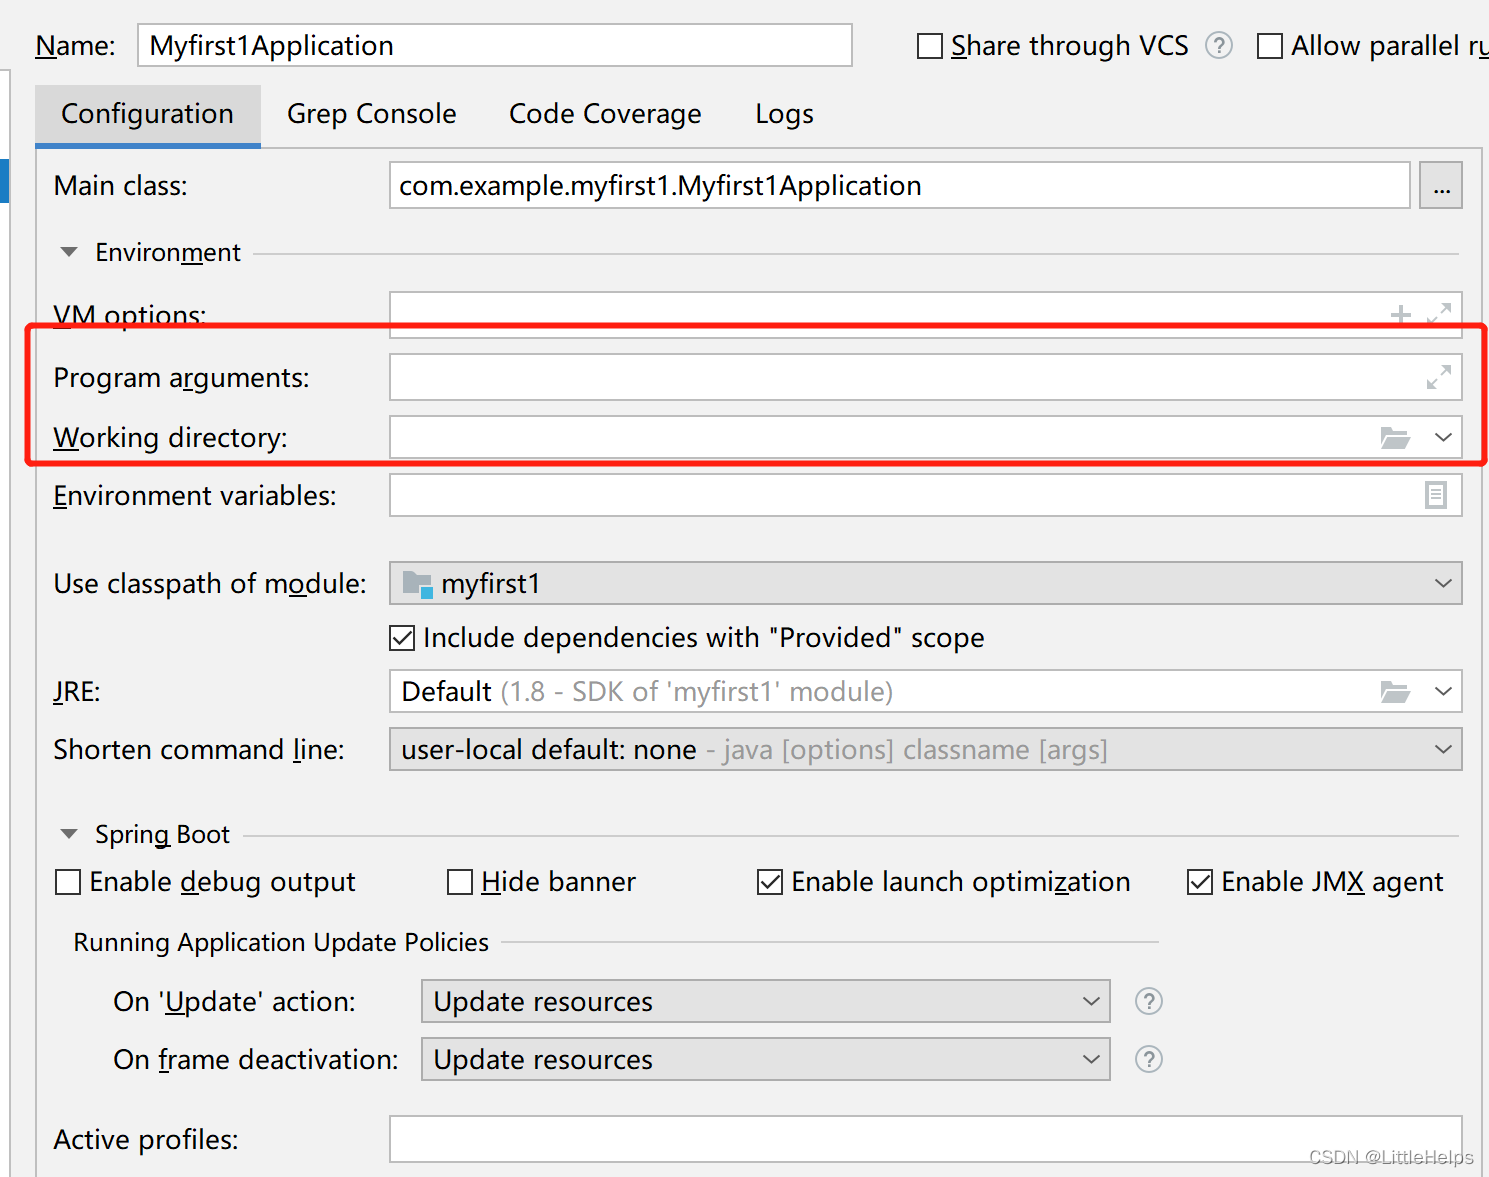Collapse the Spring Boot section
1489x1177 pixels.
coord(68,833)
